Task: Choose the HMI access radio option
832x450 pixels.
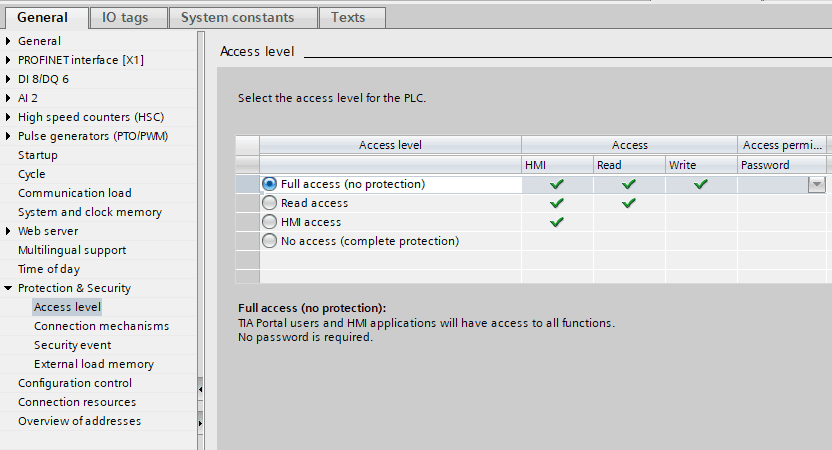Action: [x=269, y=222]
